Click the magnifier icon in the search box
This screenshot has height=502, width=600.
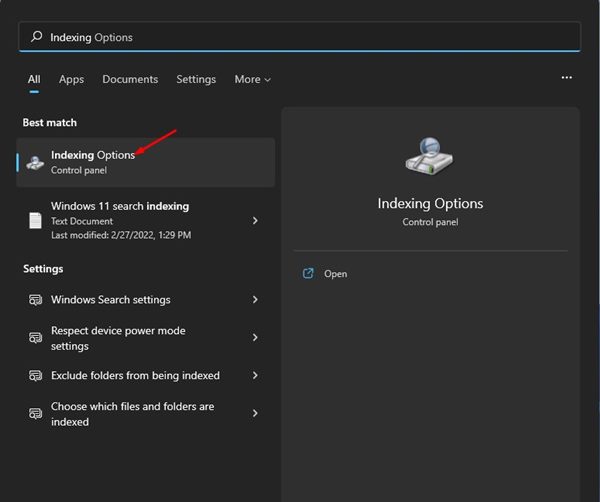[x=36, y=37]
